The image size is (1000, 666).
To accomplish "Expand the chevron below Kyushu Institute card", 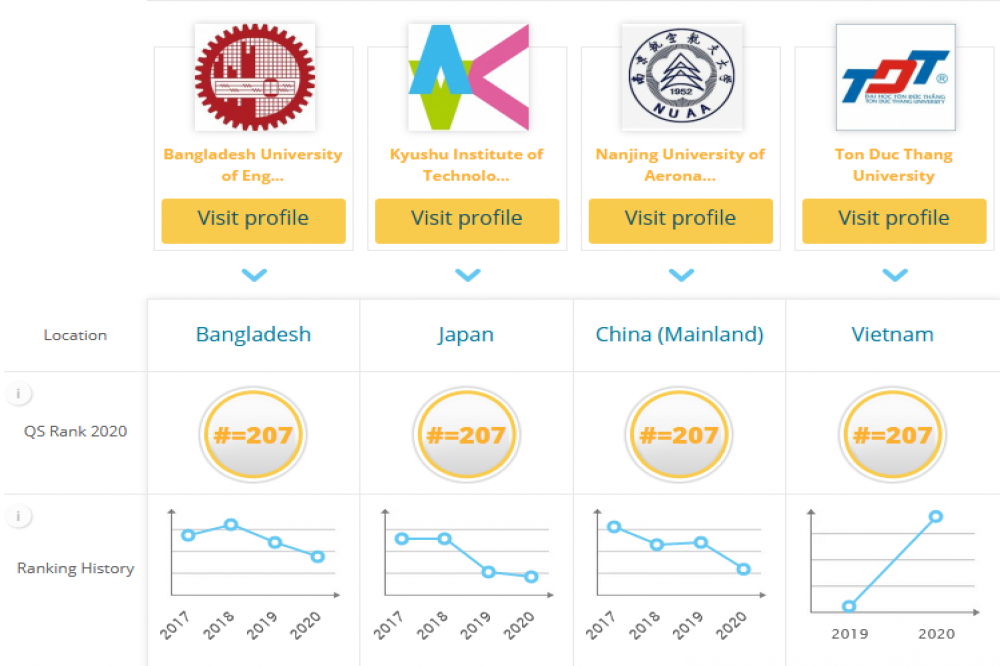I will pos(467,274).
